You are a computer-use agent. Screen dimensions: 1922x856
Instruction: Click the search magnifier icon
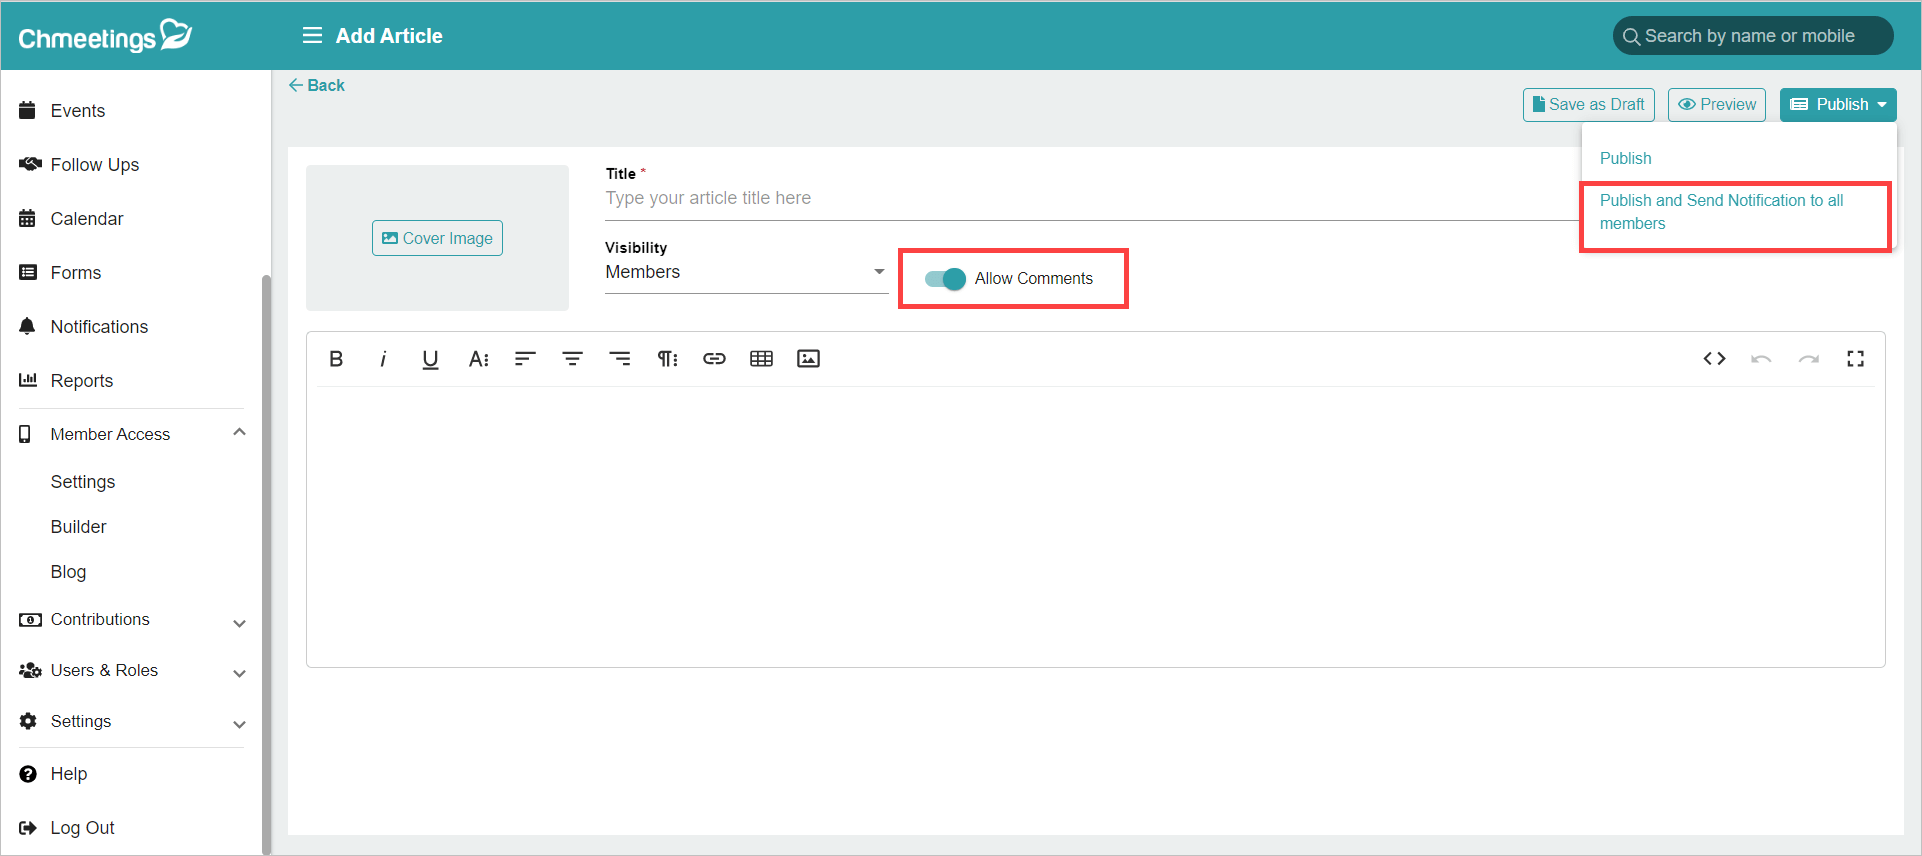[1631, 37]
